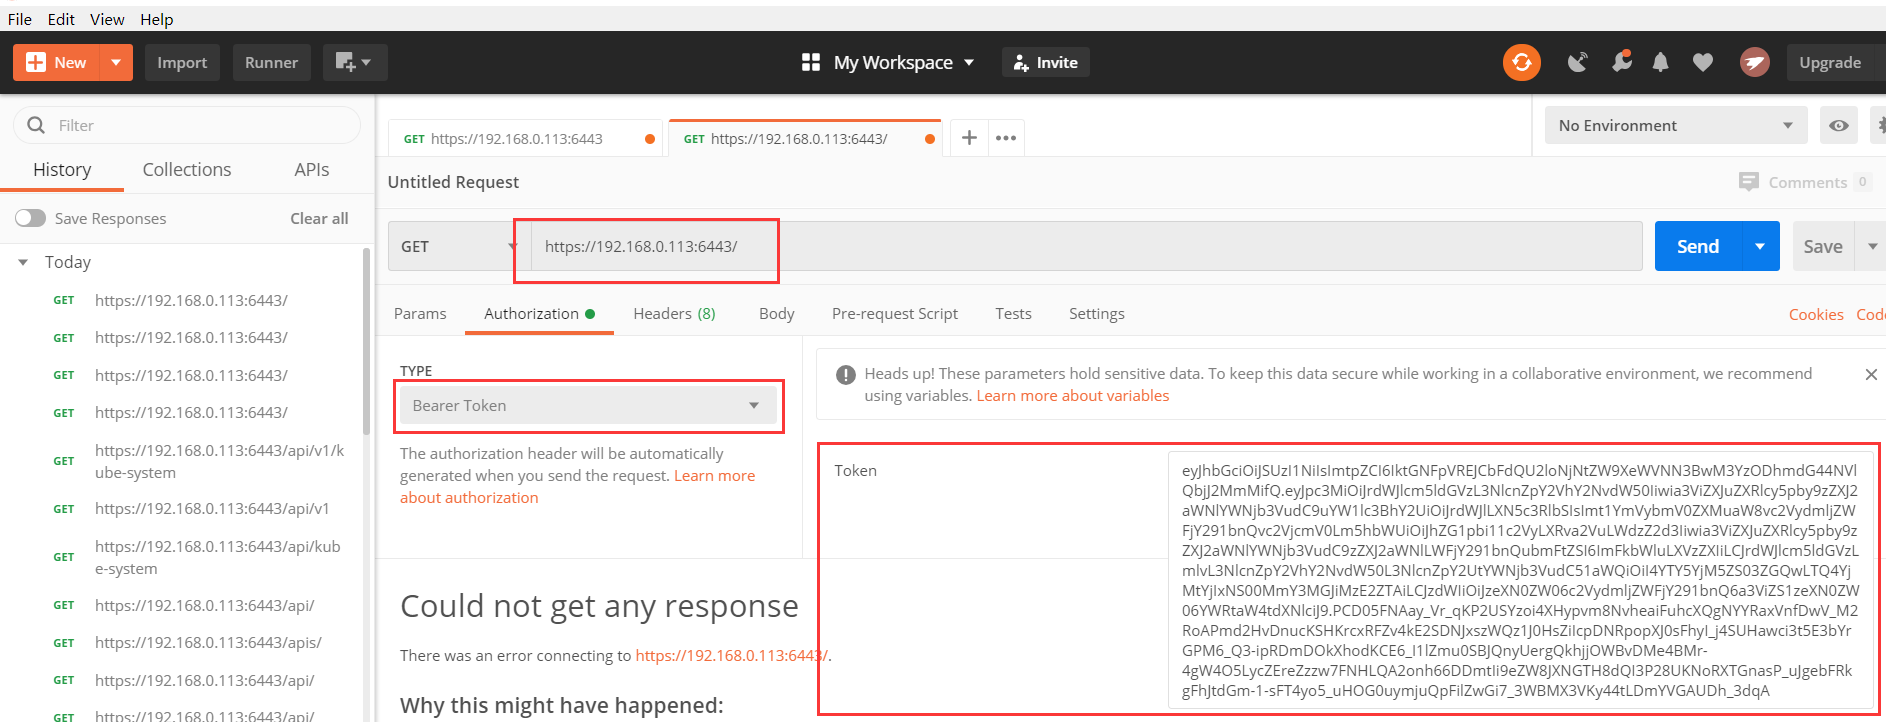Click the Import button
Image resolution: width=1886 pixels, height=722 pixels.
(x=182, y=62)
